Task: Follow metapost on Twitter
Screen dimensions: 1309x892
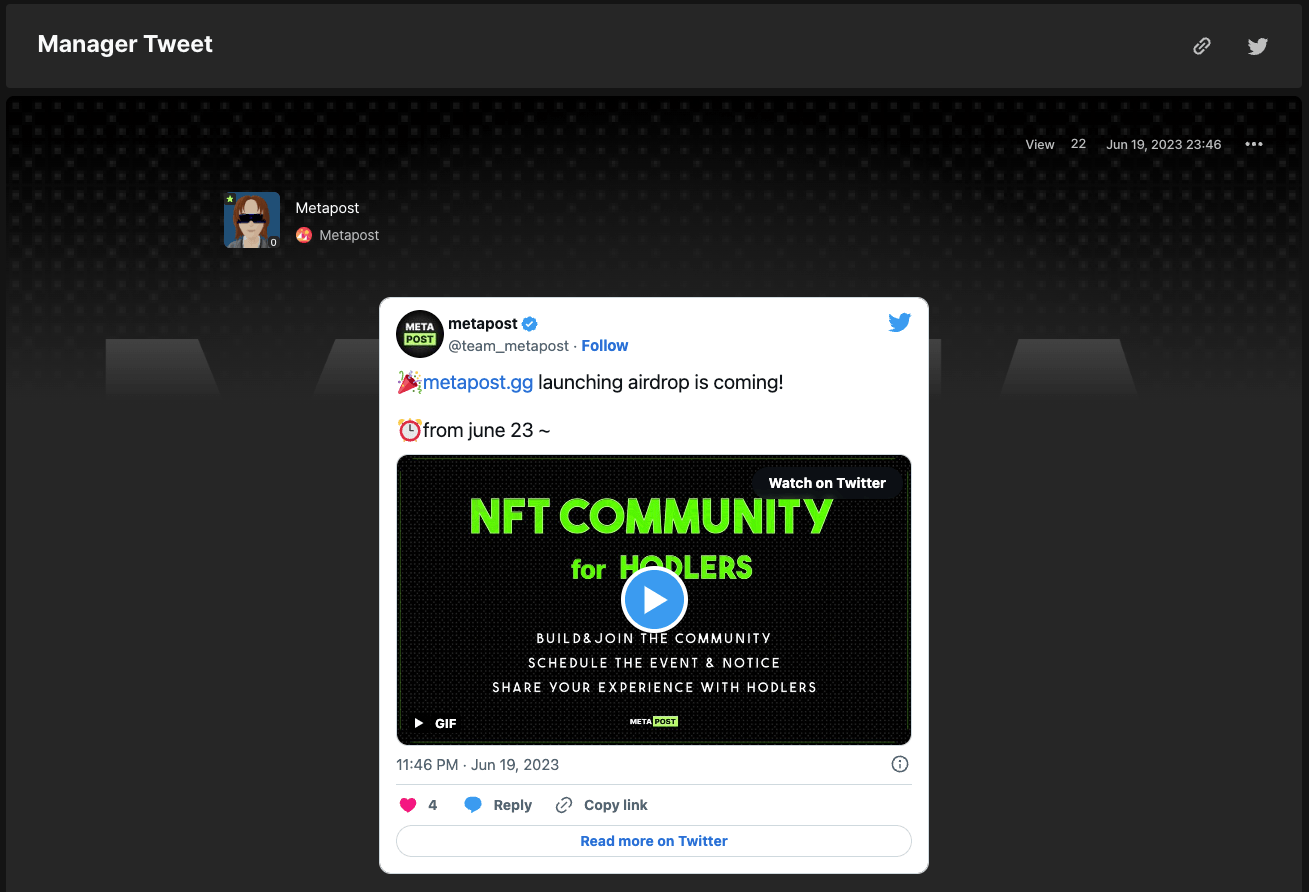Action: point(605,346)
